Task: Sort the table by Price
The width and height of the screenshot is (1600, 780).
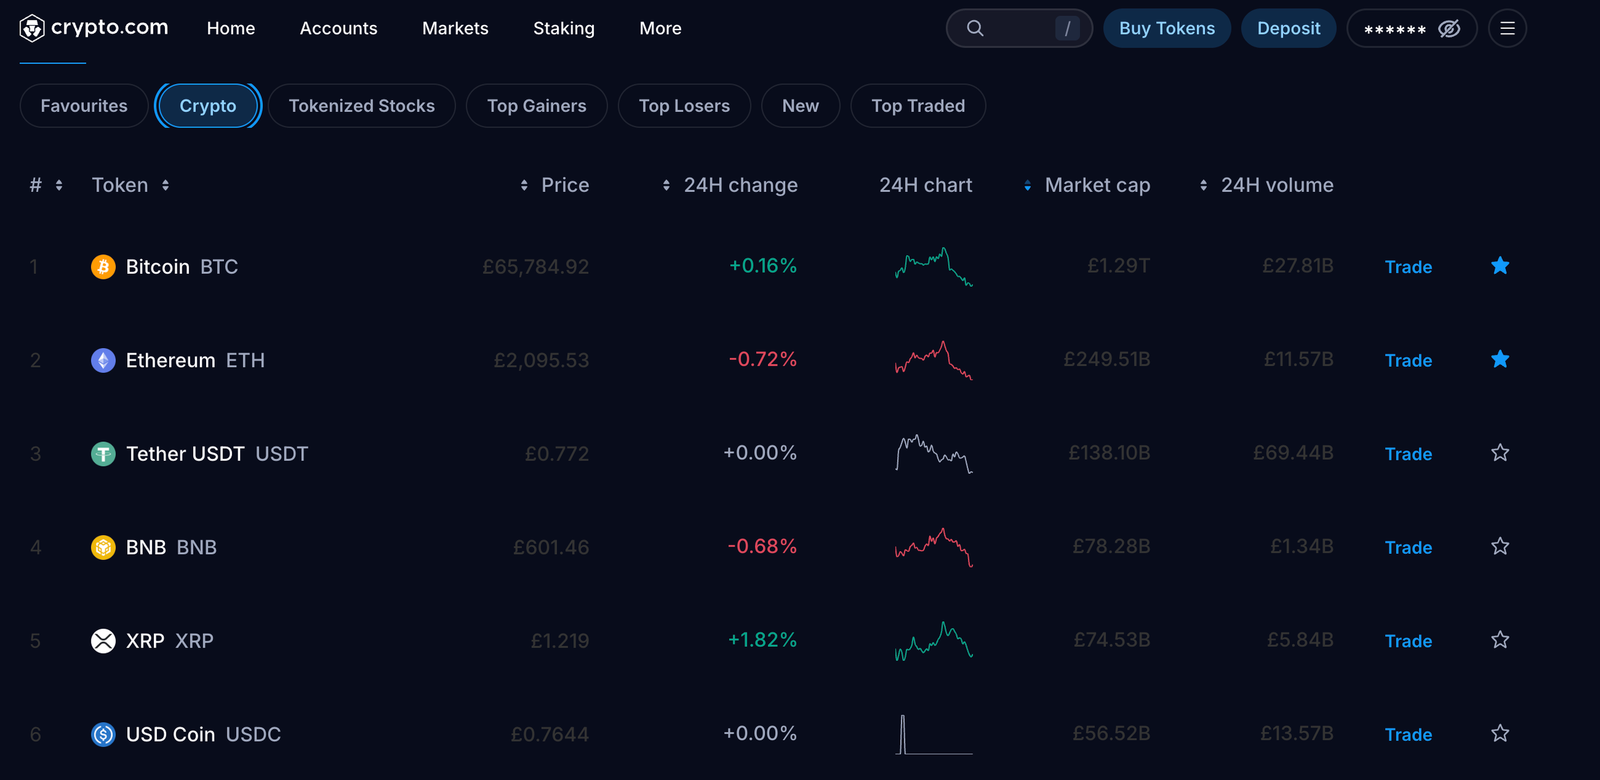Action: [555, 185]
